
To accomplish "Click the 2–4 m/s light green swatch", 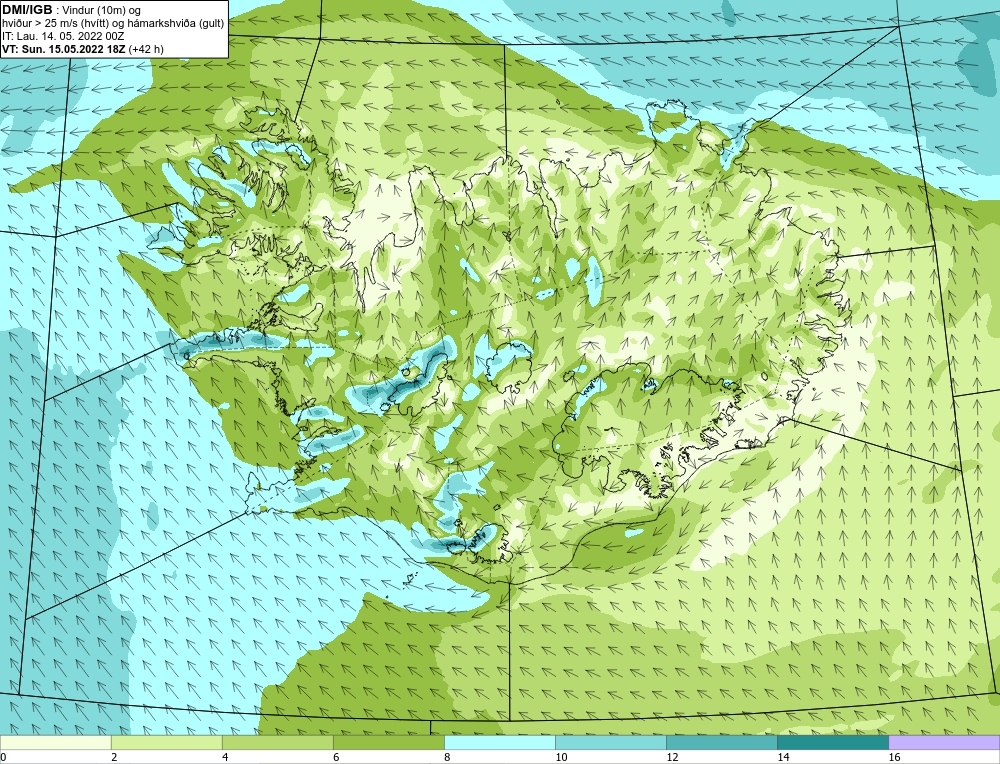I will pyautogui.click(x=166, y=742).
